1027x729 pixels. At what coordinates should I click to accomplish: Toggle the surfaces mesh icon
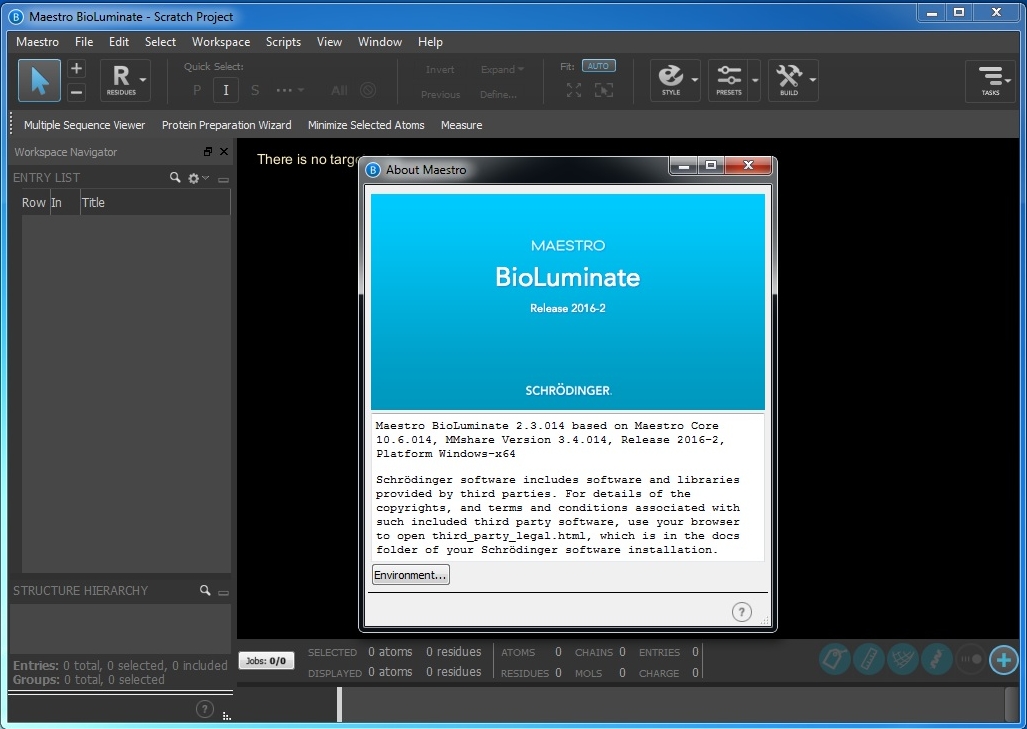[x=903, y=659]
